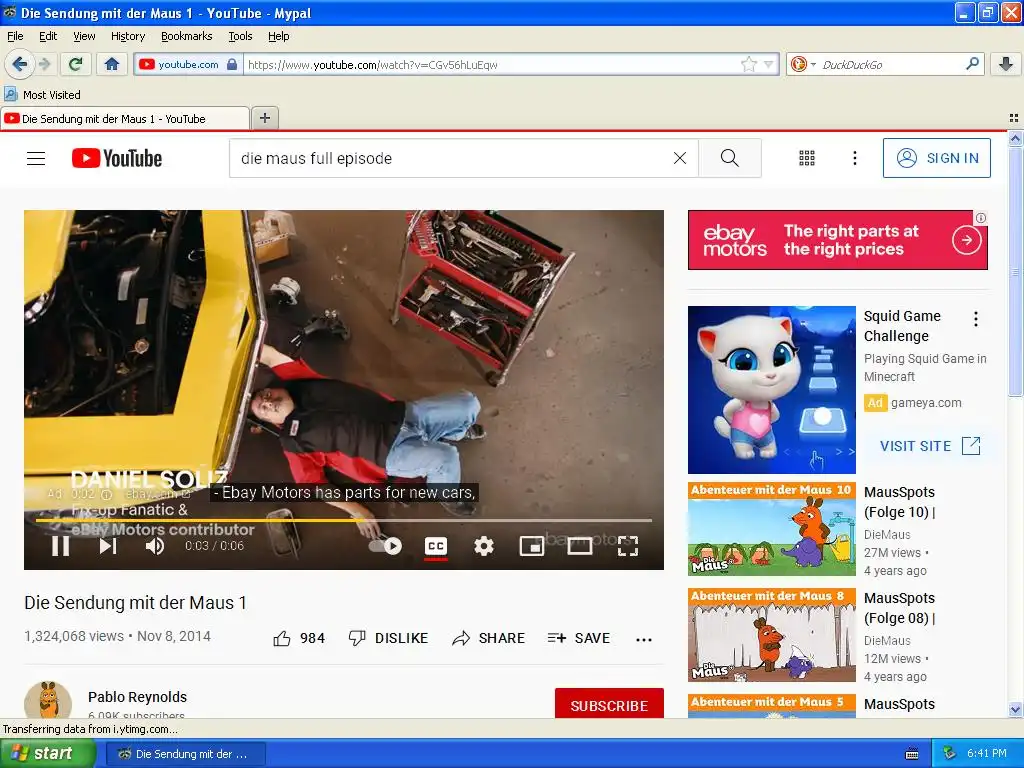The width and height of the screenshot is (1024, 768).
Task: Like the video with thumbs up
Action: point(299,638)
